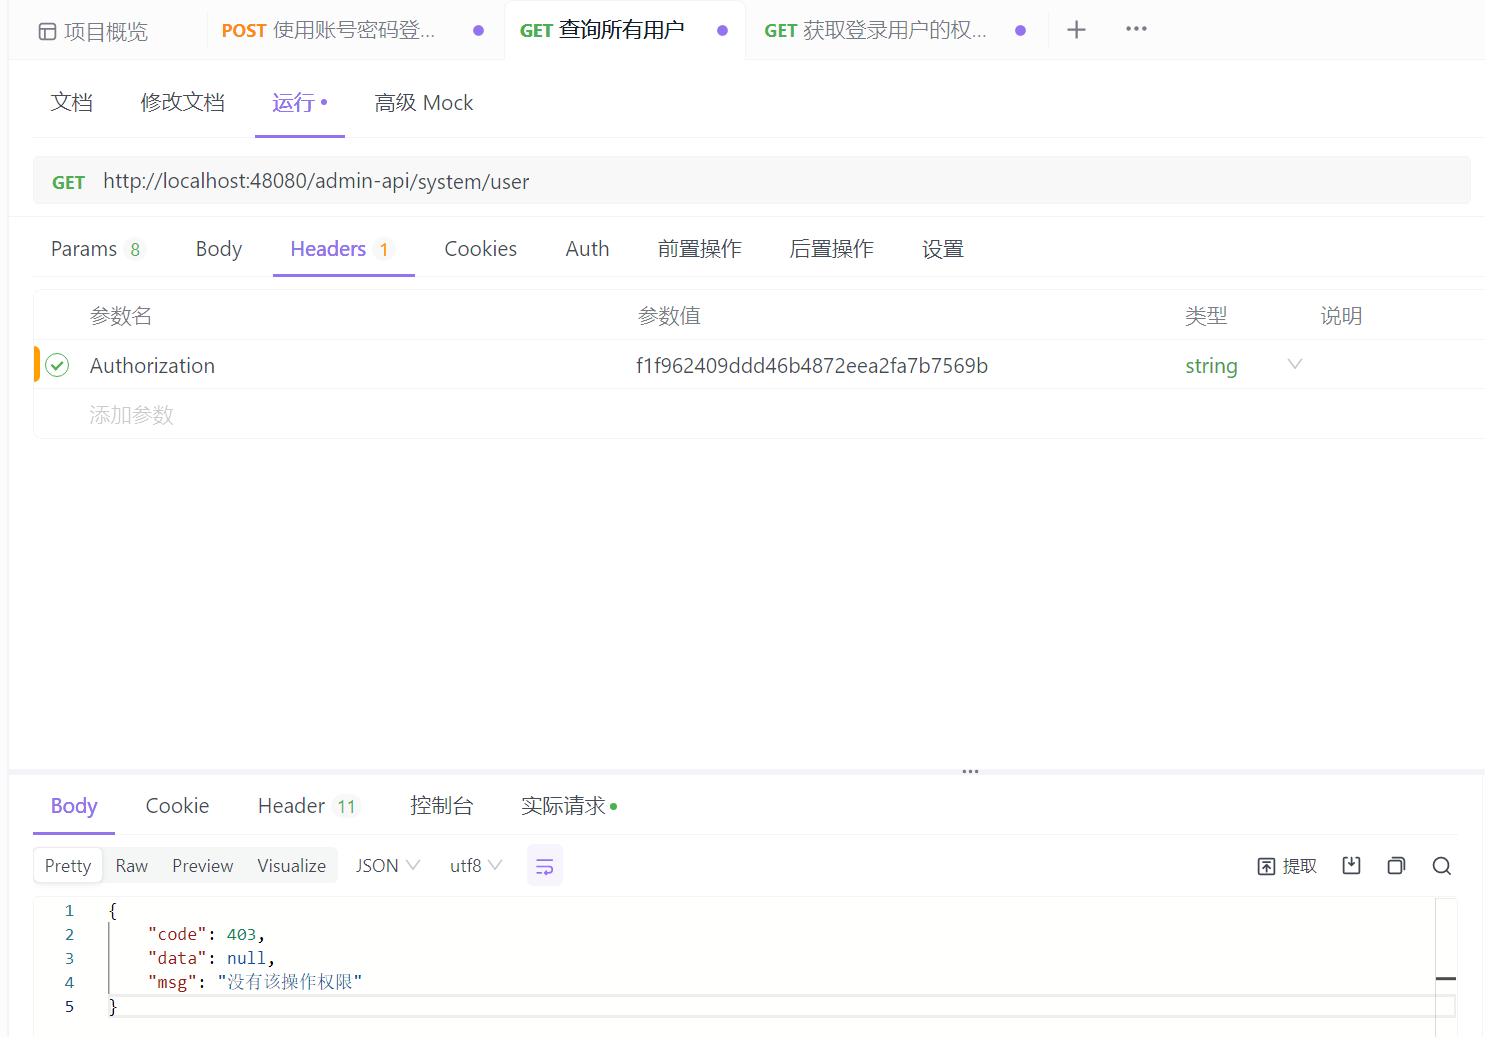Expand the string type dropdown arrow

(x=1295, y=364)
